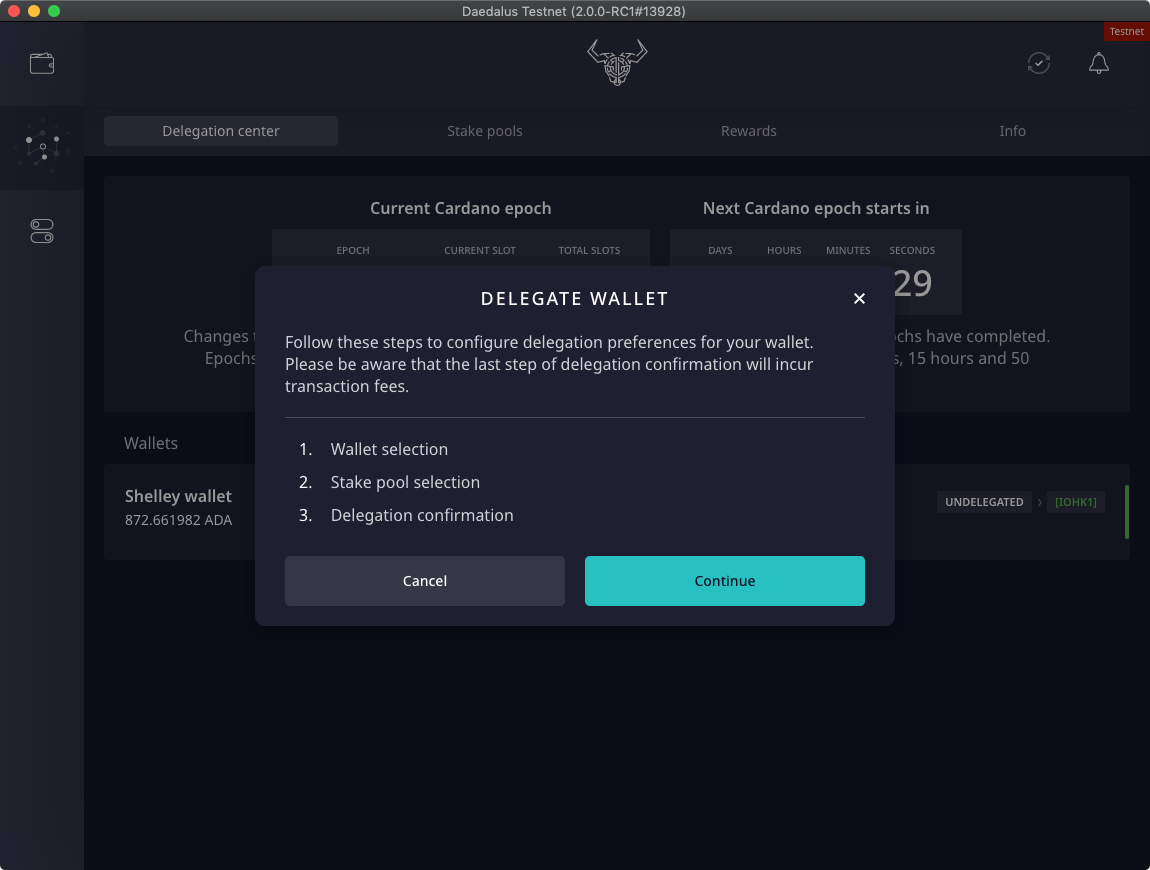Go to the Rewards tab
1150x870 pixels.
pos(749,131)
